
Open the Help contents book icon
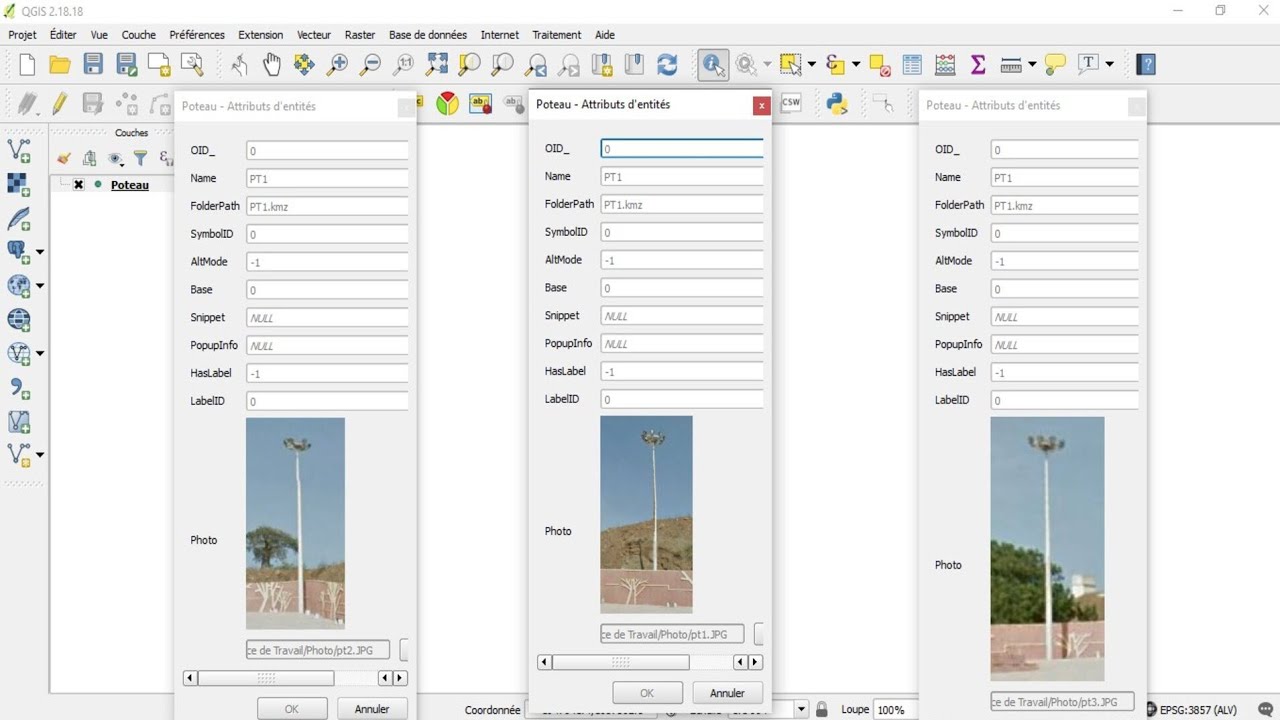click(x=1147, y=65)
